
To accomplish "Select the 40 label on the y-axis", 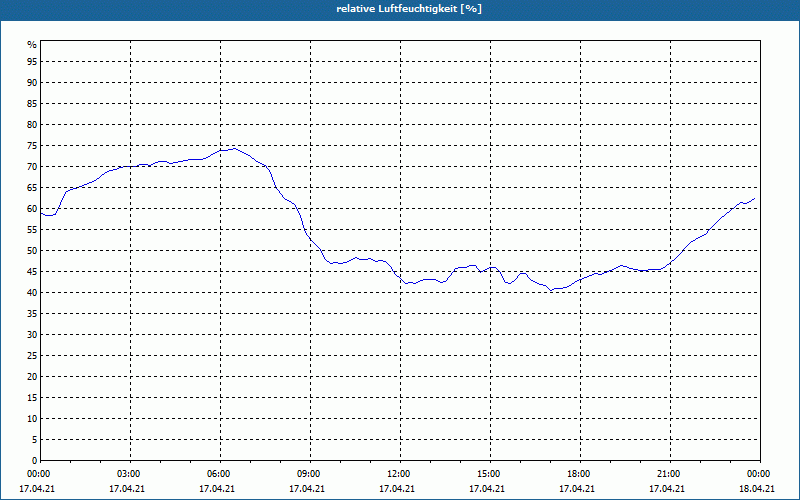I will (32, 293).
